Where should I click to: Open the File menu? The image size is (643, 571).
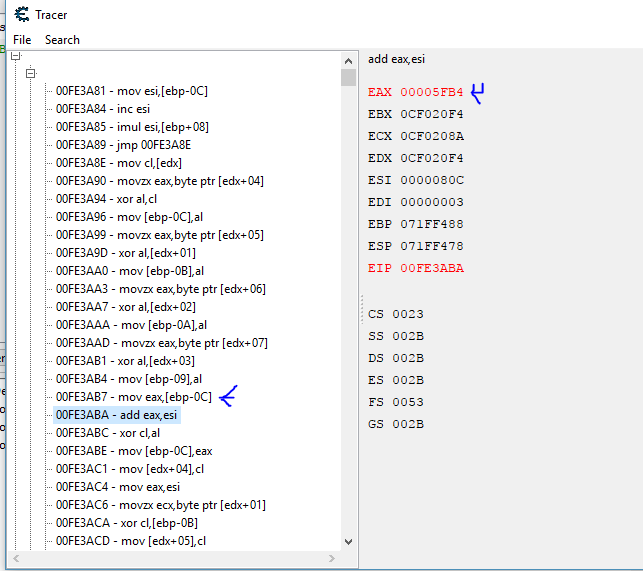(x=22, y=40)
